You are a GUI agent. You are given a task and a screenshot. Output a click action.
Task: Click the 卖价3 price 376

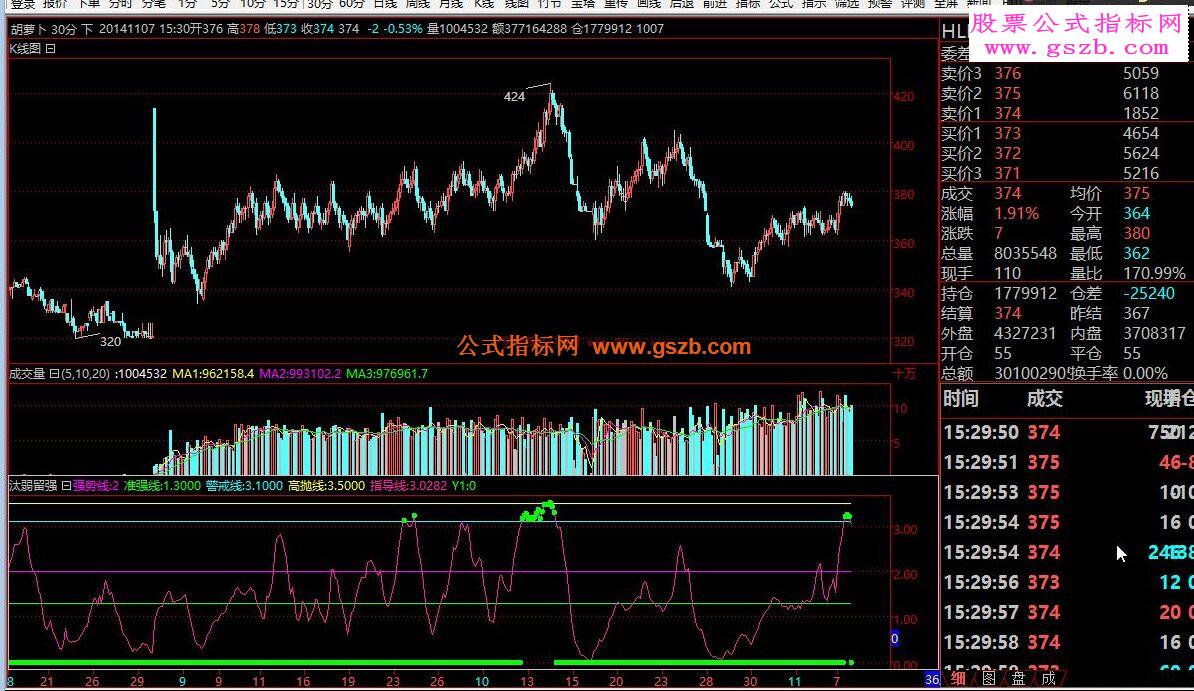tap(1007, 74)
